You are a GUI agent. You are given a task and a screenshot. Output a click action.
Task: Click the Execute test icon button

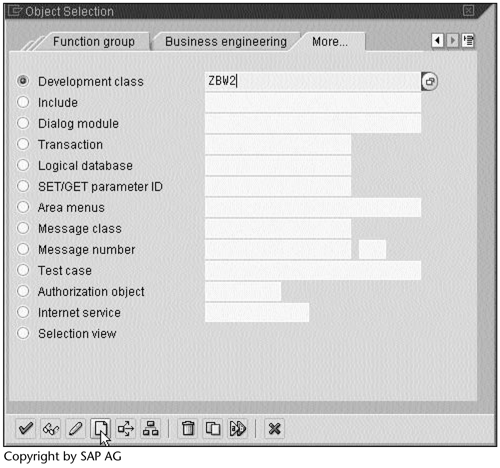[238, 428]
